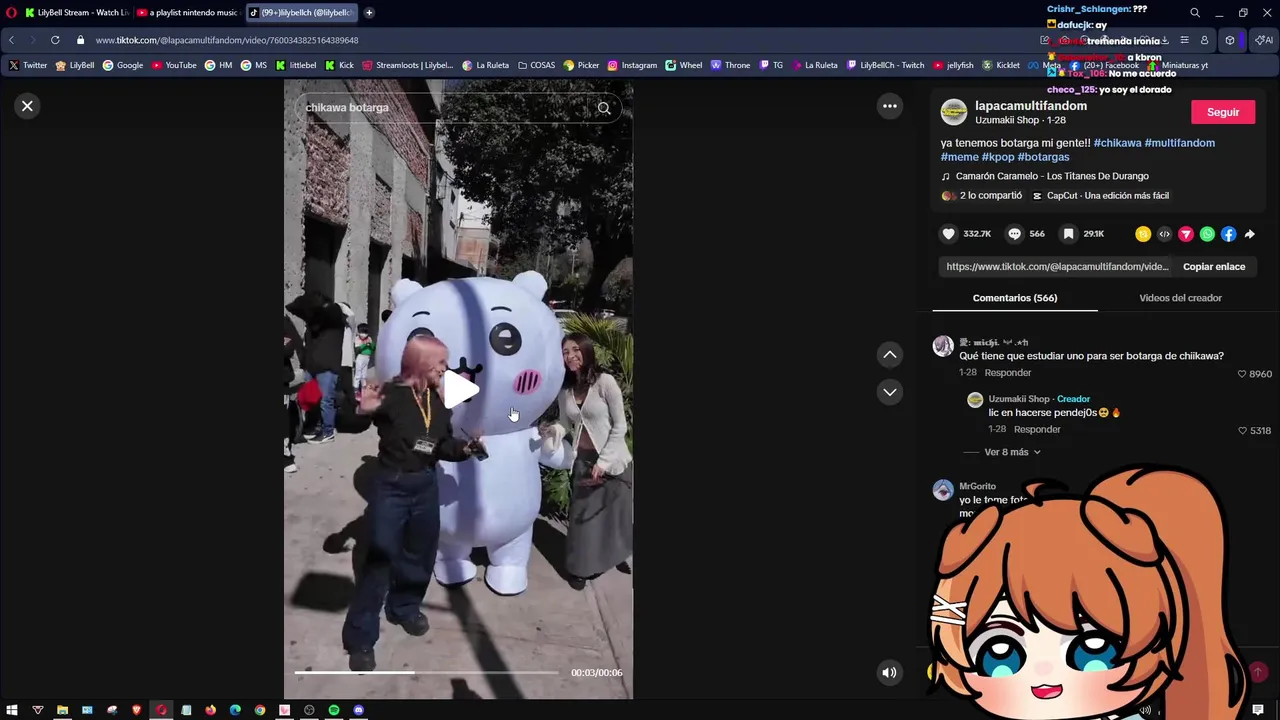Open the Opera browser search icon
The height and width of the screenshot is (720, 1280).
point(1195,13)
